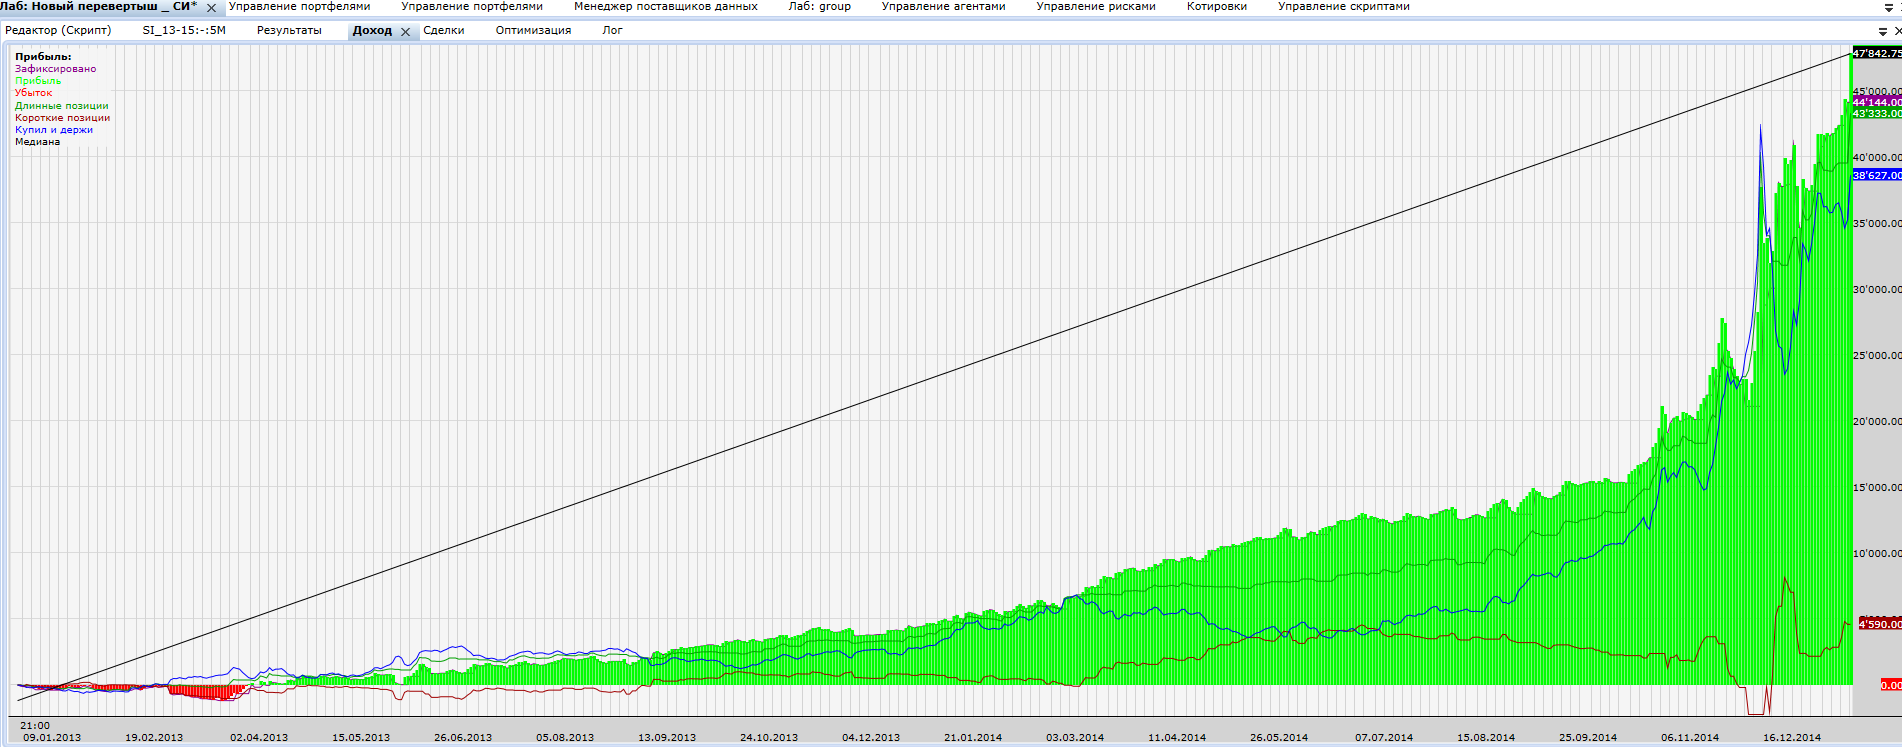This screenshot has width=1902, height=747.
Task: Click the 15.05.2013 date label
Action: tap(361, 738)
